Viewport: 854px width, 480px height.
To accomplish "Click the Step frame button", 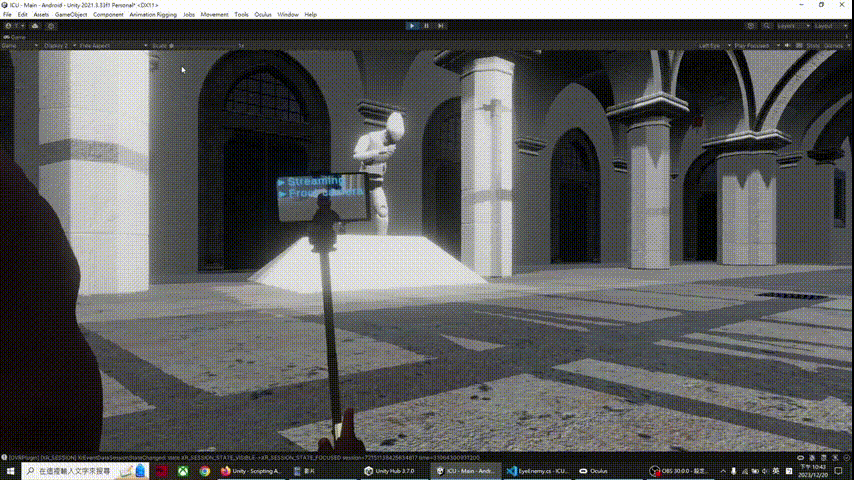I will [x=442, y=25].
